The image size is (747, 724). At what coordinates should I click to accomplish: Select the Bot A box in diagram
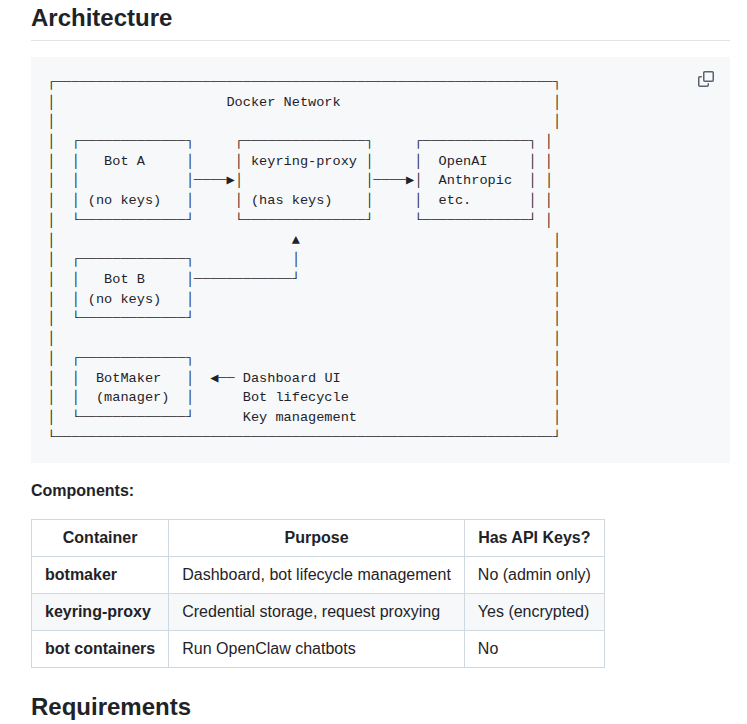pos(132,180)
